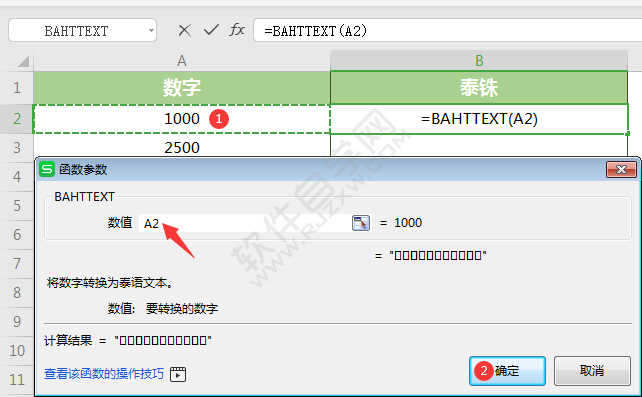The width and height of the screenshot is (642, 397).
Task: Close the 函数参数 dialog with red X
Action: pos(621,169)
